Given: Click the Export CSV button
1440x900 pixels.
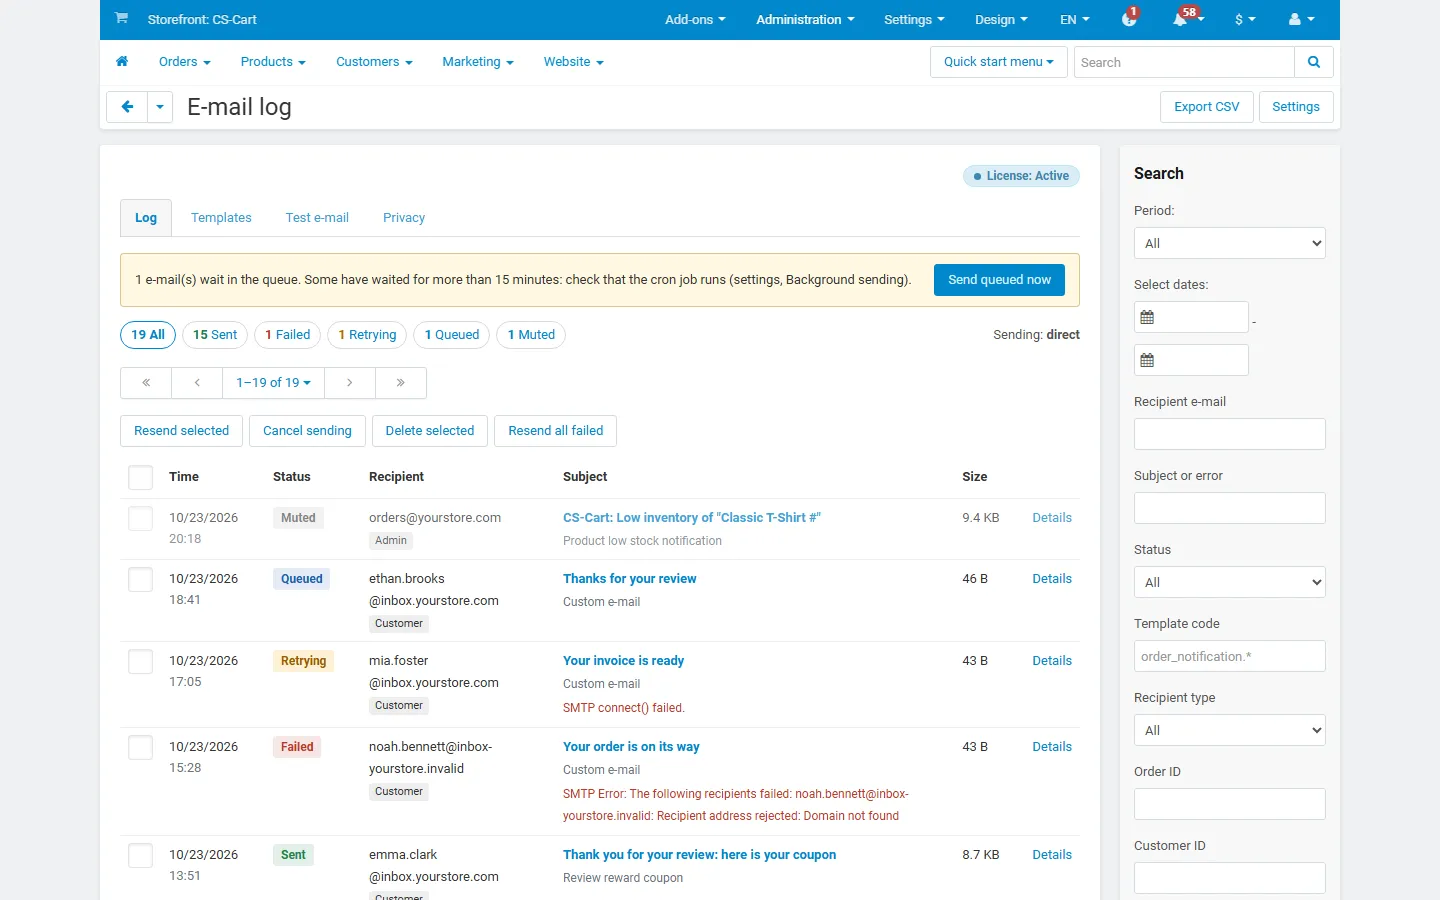Looking at the screenshot, I should (1207, 107).
